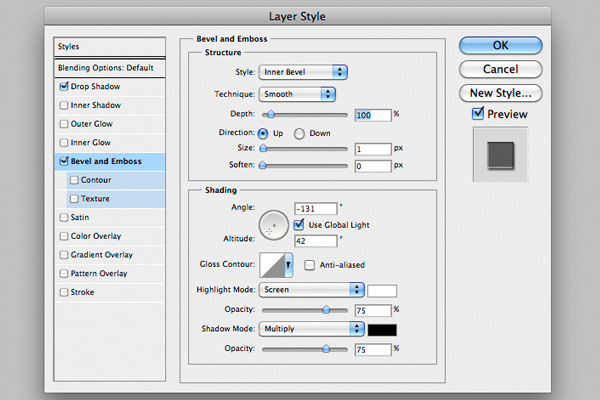600x400 pixels.
Task: Select the Down direction radio button
Action: point(299,134)
